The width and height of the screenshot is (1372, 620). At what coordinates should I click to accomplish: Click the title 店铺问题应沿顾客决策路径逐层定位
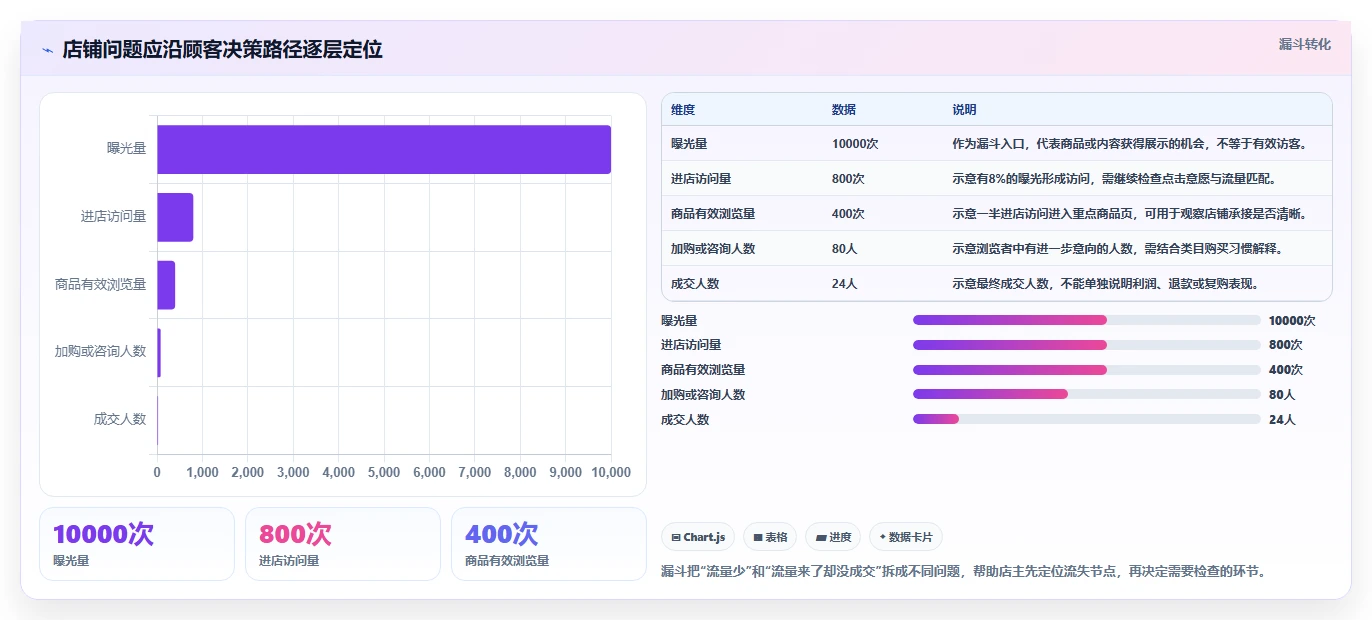pyautogui.click(x=222, y=50)
